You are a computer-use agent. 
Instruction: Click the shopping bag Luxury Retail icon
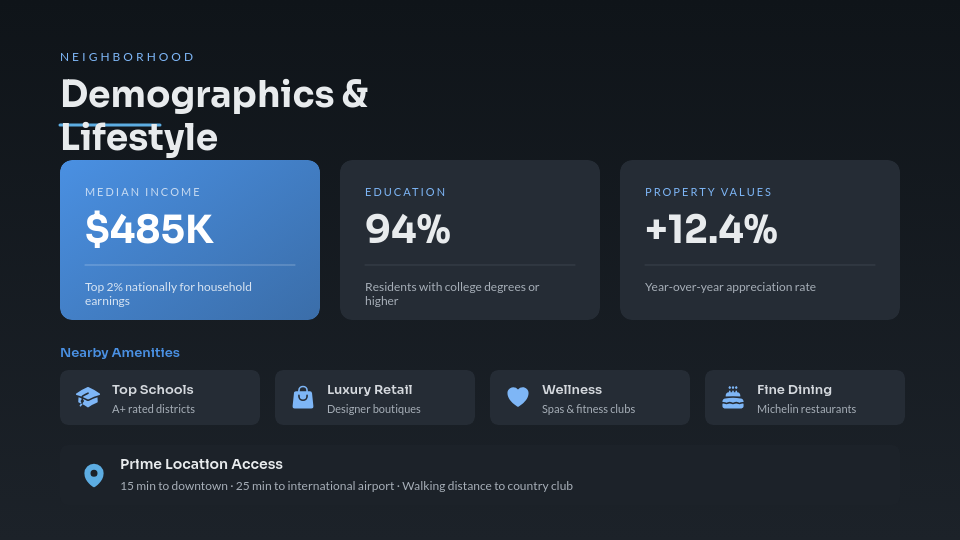303,397
